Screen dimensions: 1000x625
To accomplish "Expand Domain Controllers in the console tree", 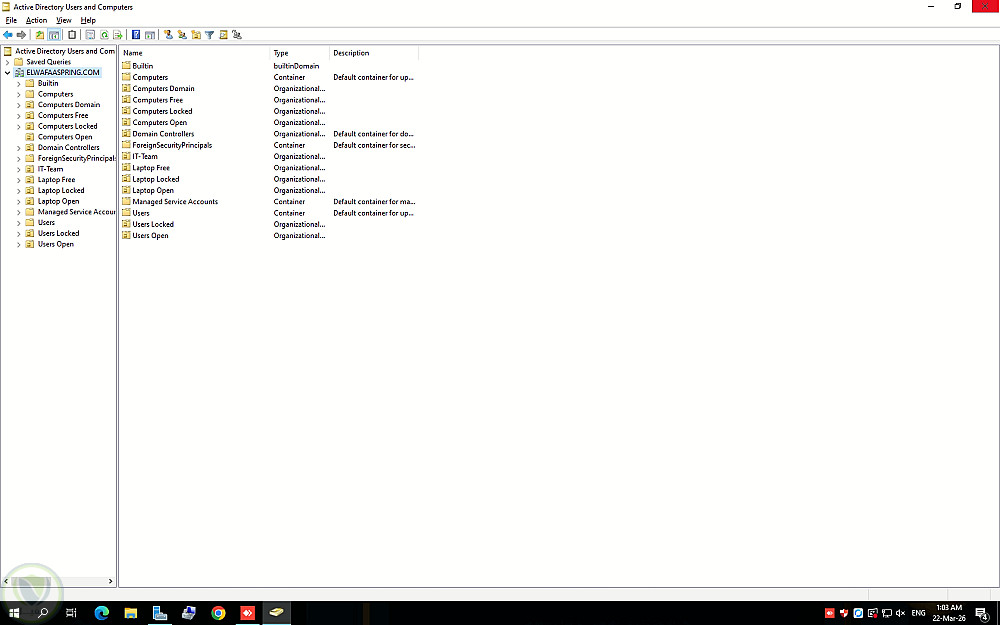I will click(x=18, y=148).
